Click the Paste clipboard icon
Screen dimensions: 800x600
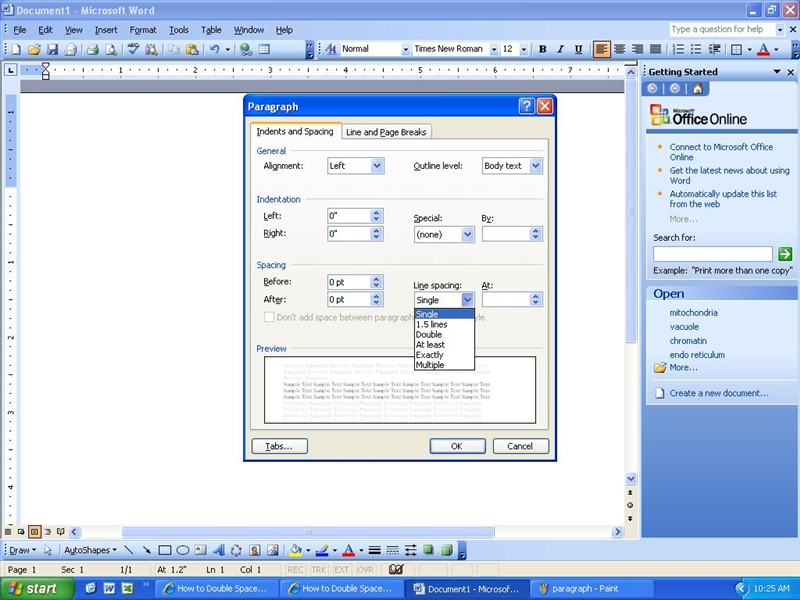pyautogui.click(x=192, y=49)
